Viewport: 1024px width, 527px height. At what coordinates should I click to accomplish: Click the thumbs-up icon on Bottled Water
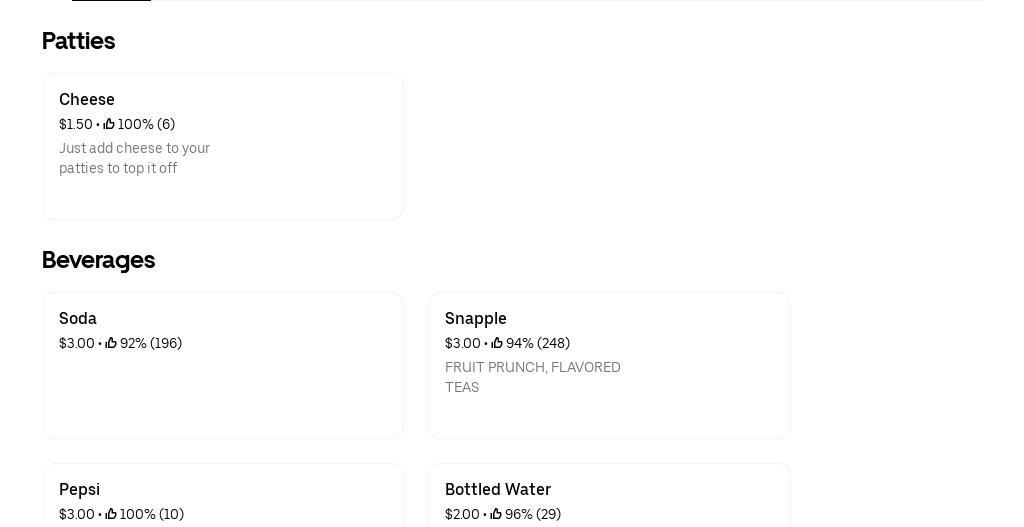click(x=496, y=515)
